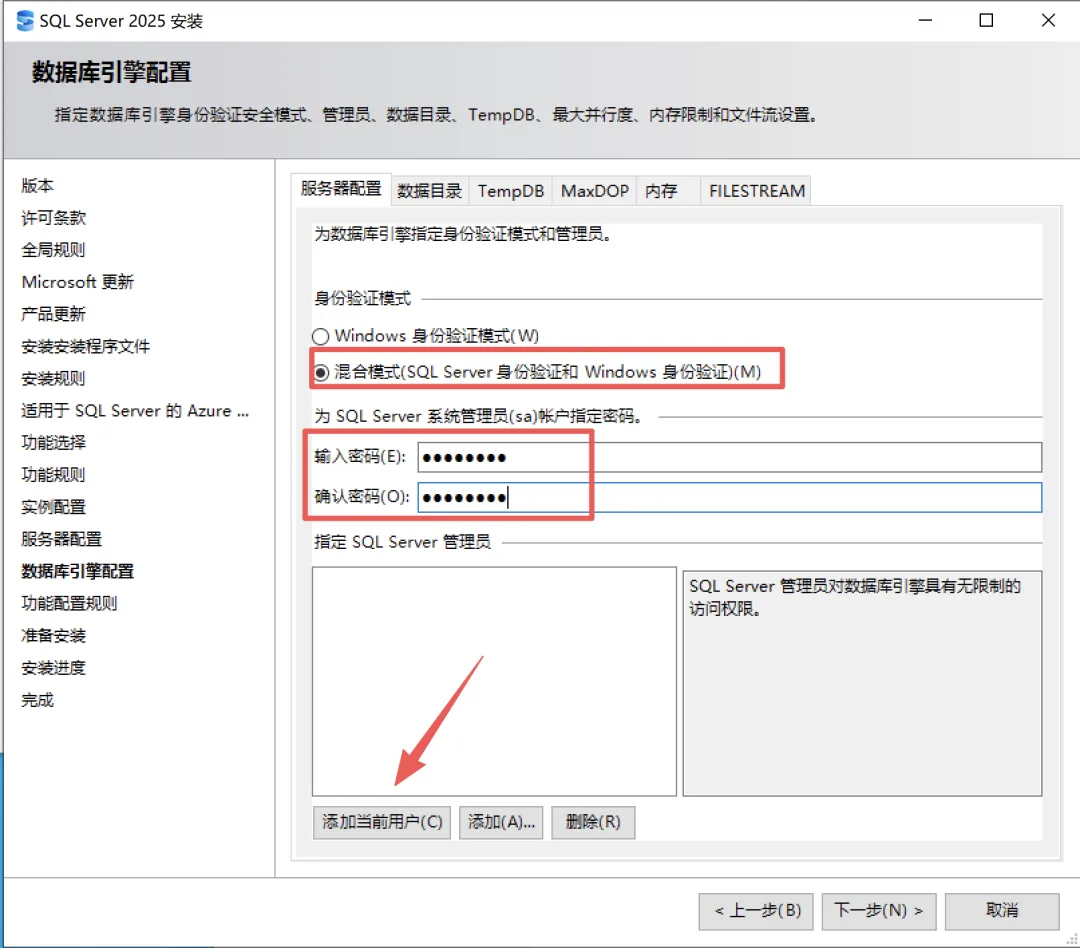Screen dimensions: 1080x948
Task: Go back with 上一步(B)
Action: tap(756, 911)
